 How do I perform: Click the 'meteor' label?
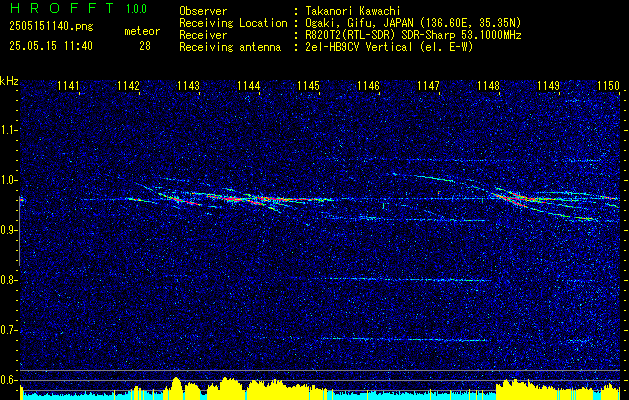[x=142, y=31]
